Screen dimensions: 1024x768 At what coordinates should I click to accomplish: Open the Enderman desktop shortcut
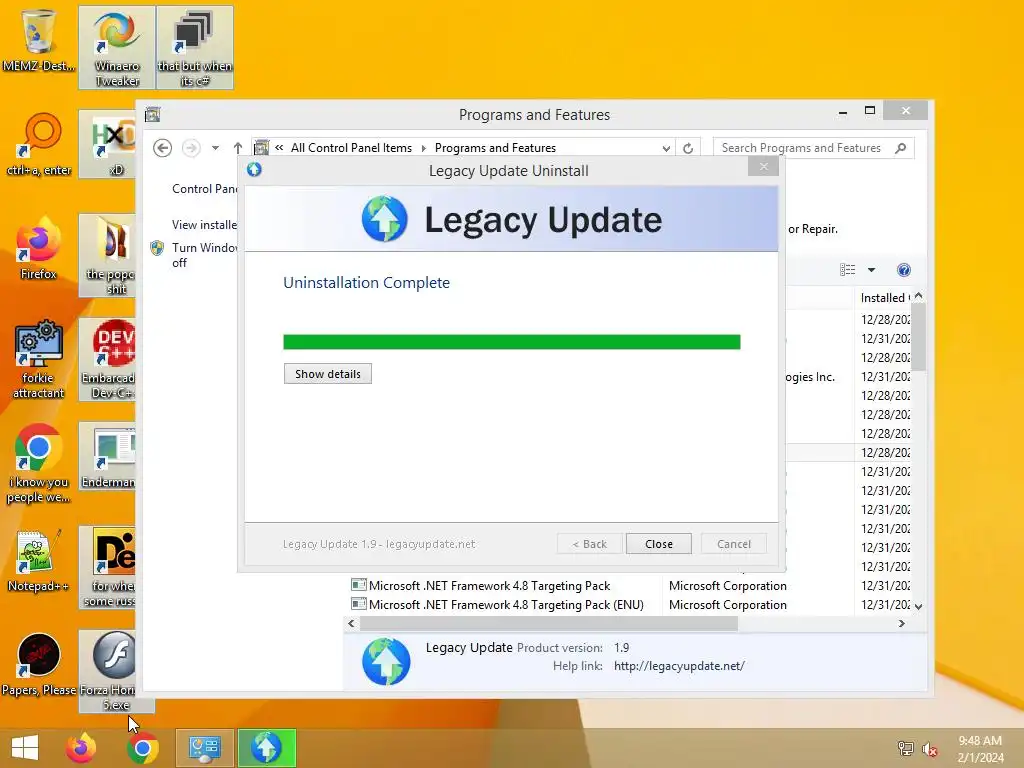click(108, 456)
